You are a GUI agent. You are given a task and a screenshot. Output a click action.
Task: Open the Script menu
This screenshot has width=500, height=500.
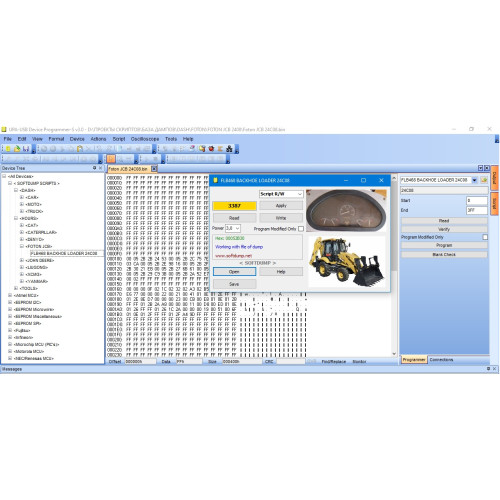point(119,139)
